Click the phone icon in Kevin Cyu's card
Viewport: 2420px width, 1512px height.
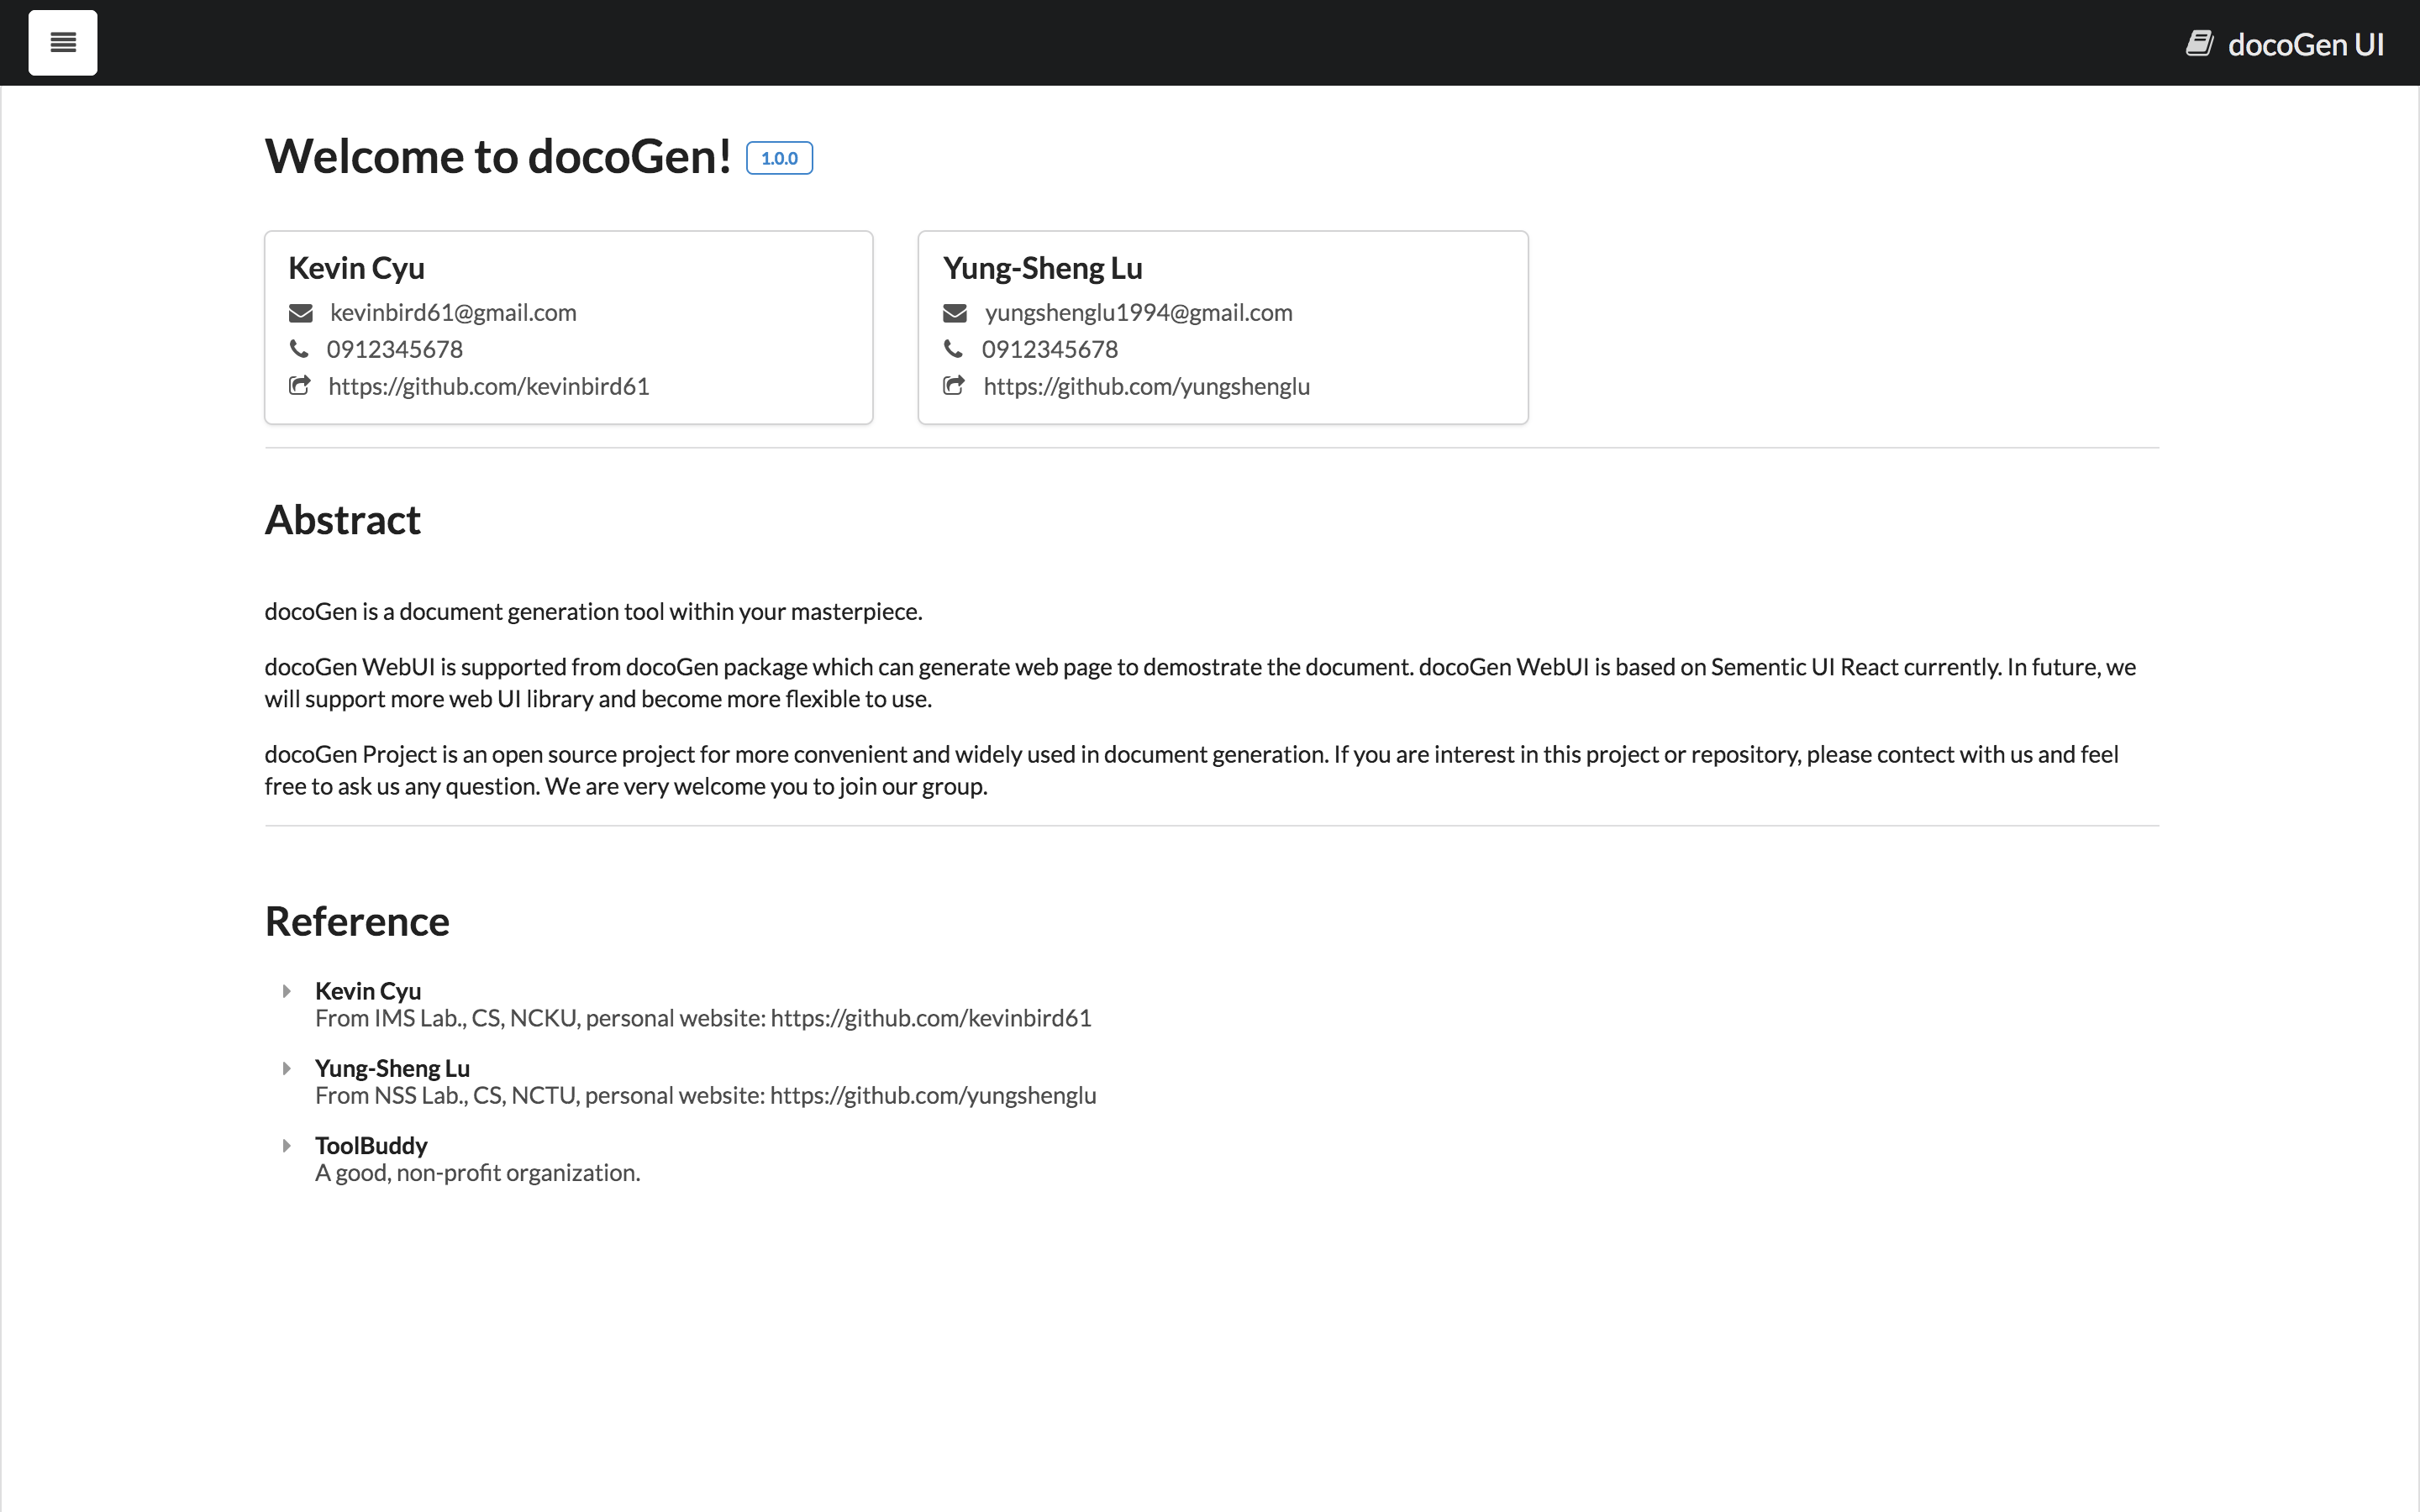tap(298, 349)
